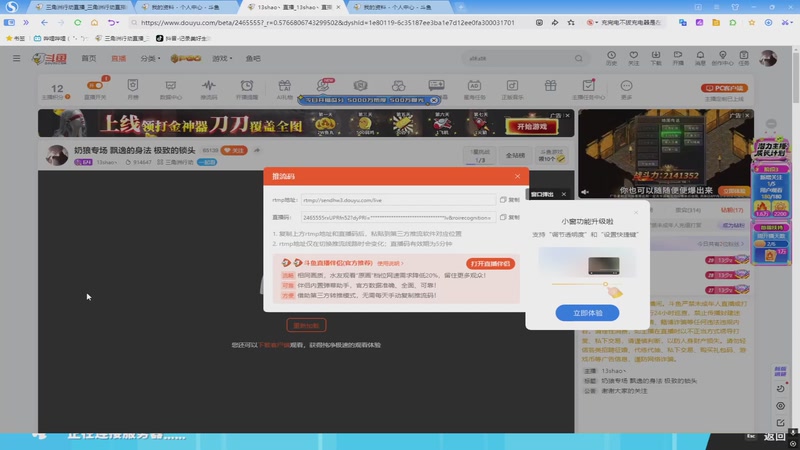Click the 直播码 stream key field

398,217
